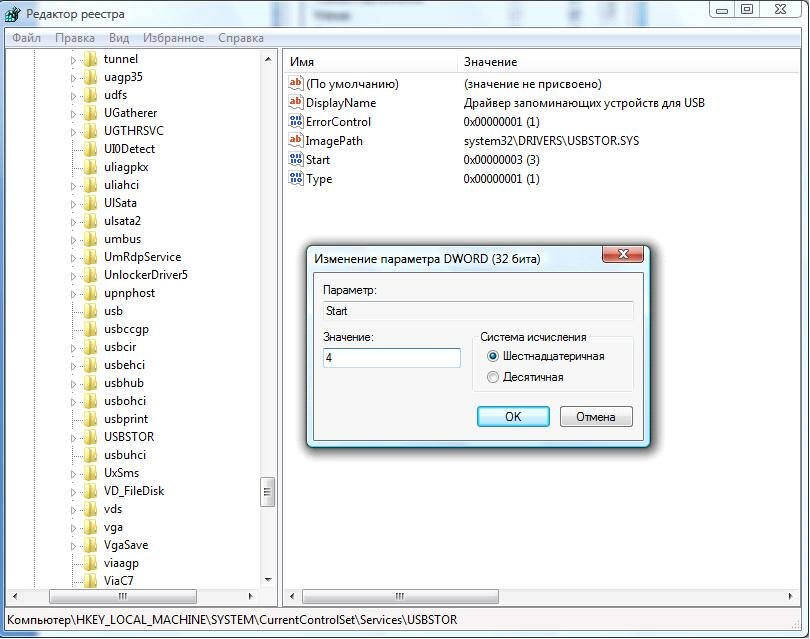Expand the UGatherer tree node arrow
The image size is (810, 639).
[73, 114]
